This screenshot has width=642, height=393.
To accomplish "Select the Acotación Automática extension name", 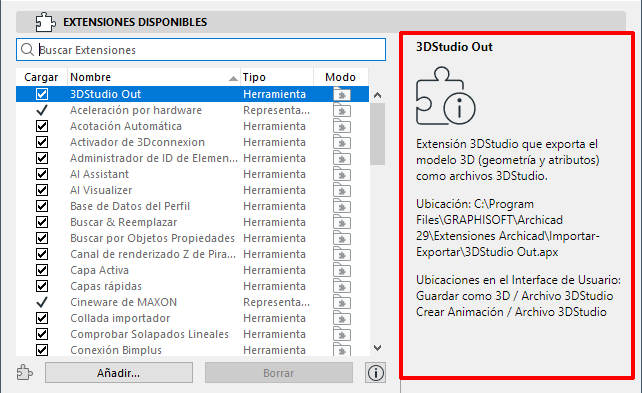I will [x=126, y=126].
